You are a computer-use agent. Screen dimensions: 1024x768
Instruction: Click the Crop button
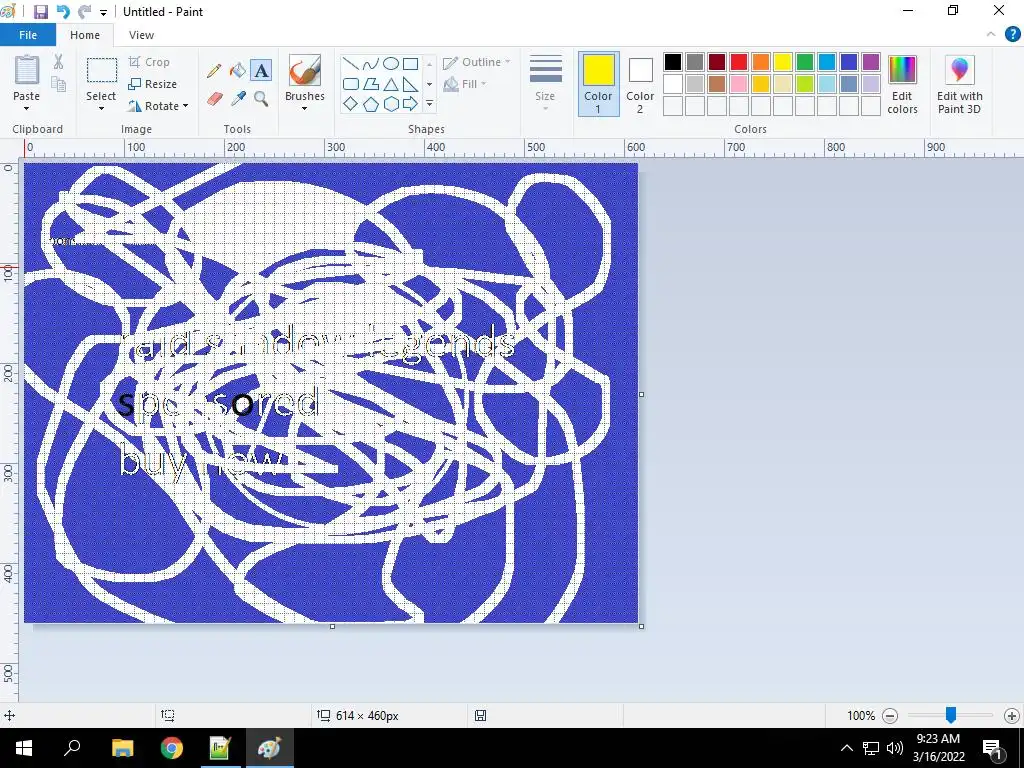pos(149,62)
